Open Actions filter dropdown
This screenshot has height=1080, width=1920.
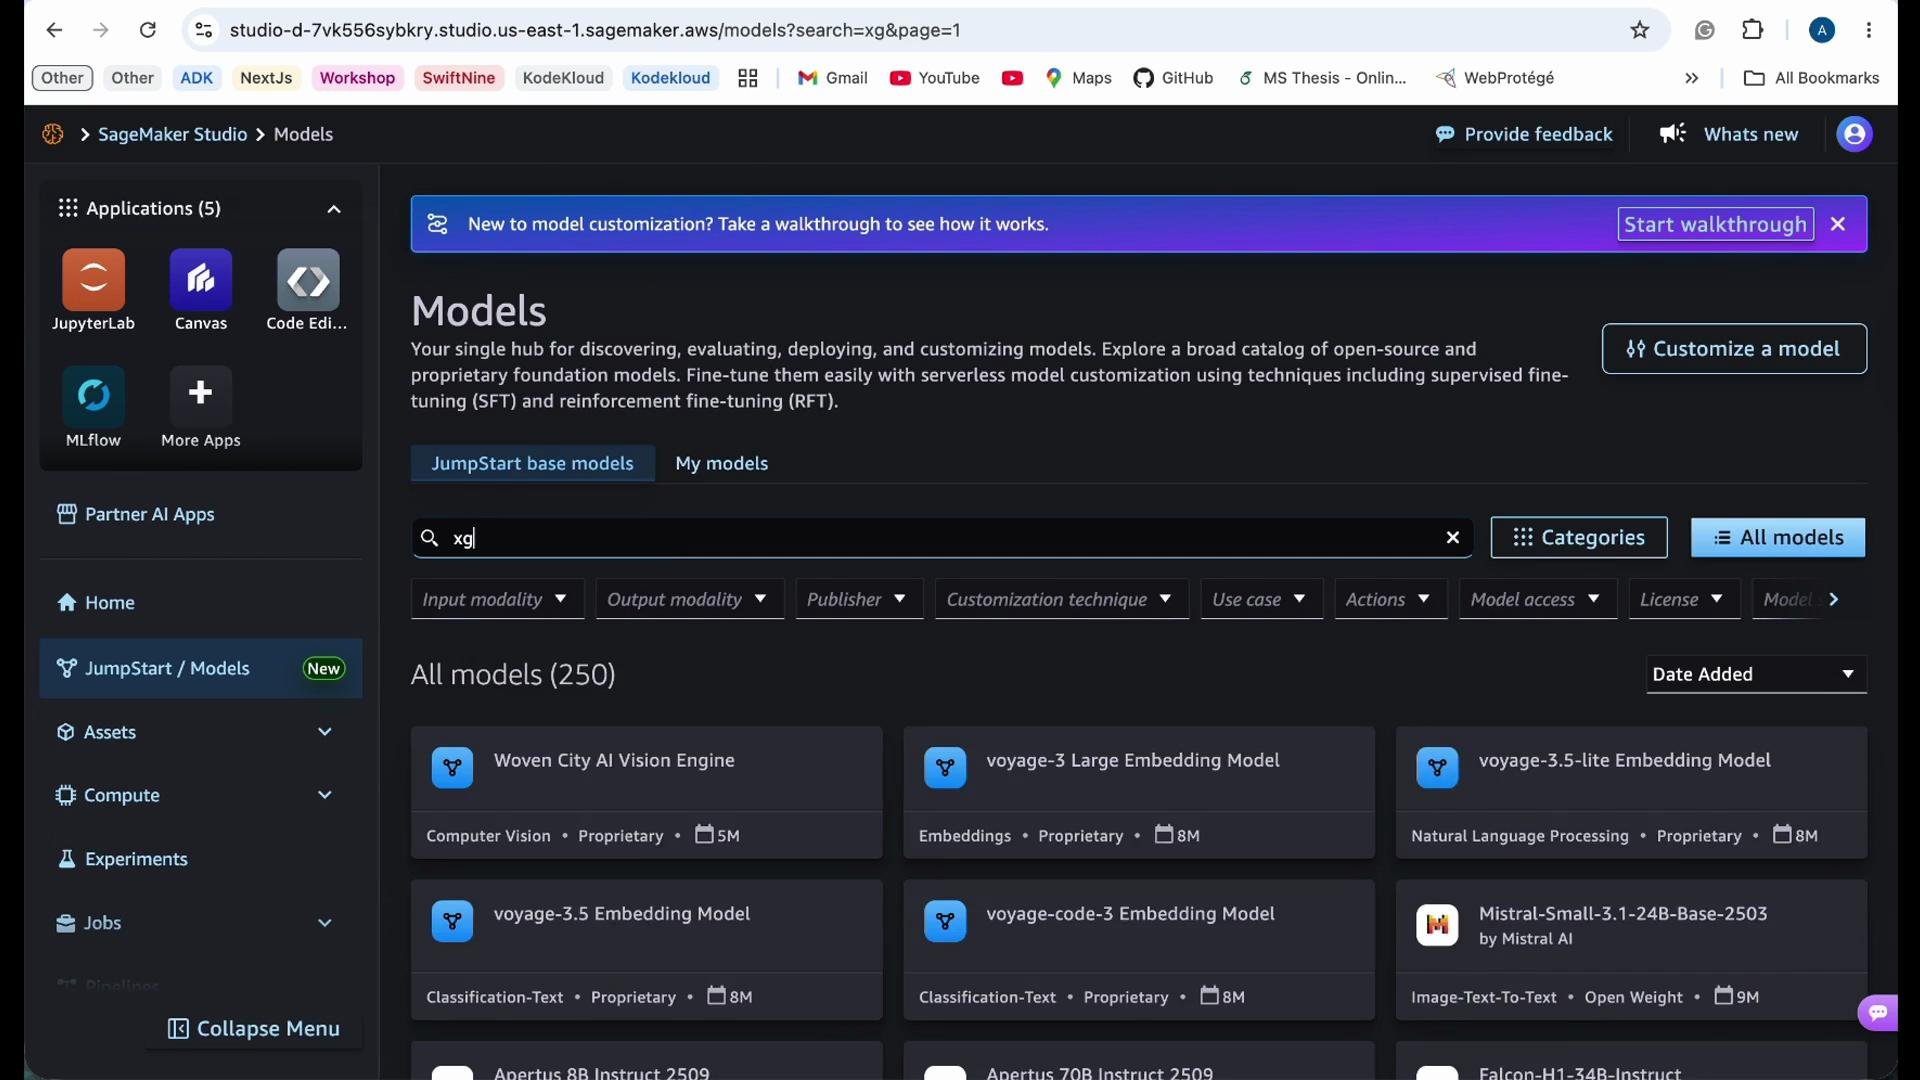point(1391,599)
